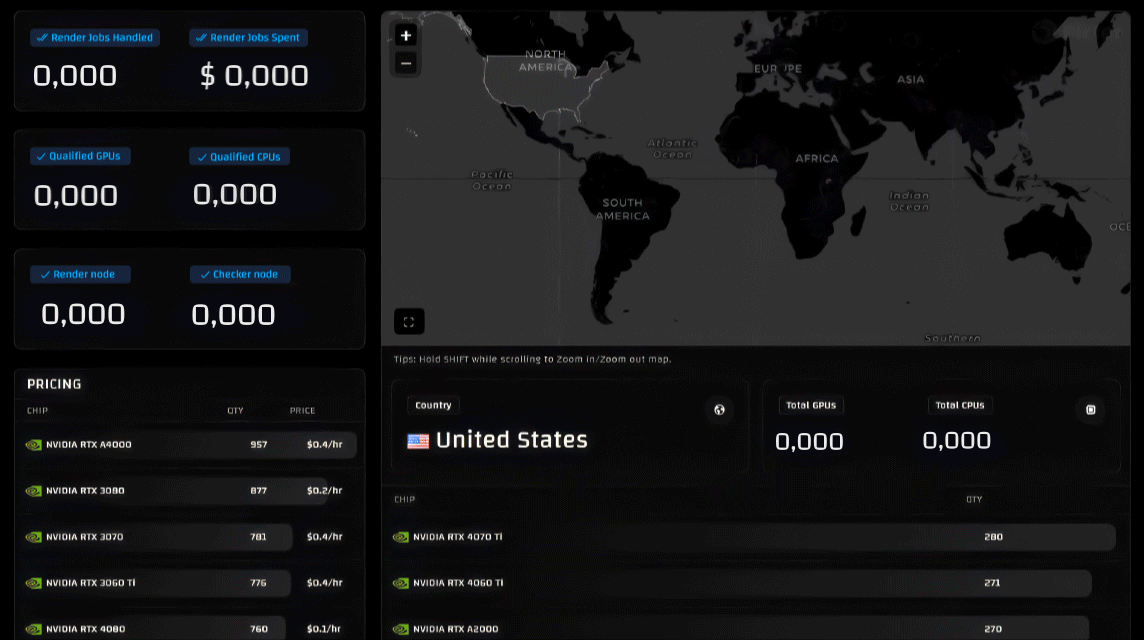Click Africa on the map
This screenshot has width=1144, height=640.
pyautogui.click(x=816, y=158)
